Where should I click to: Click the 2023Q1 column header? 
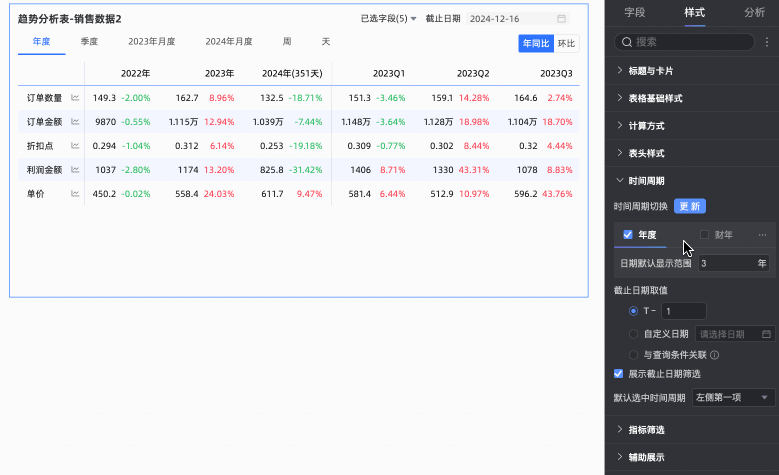coord(389,74)
